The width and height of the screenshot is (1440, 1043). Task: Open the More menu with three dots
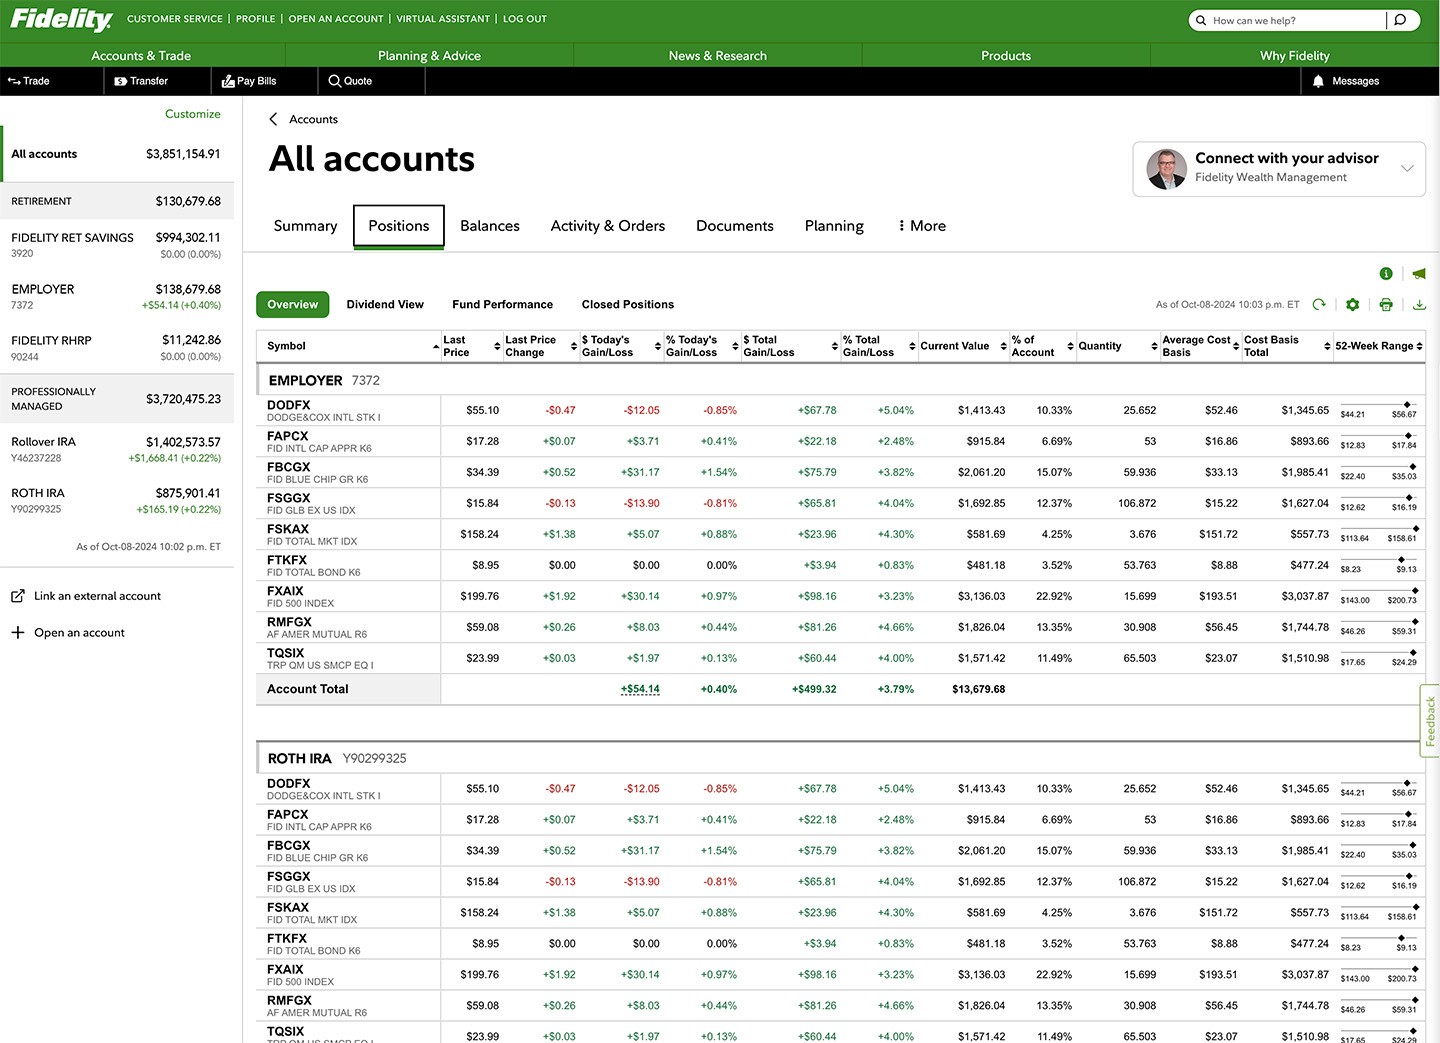click(922, 226)
